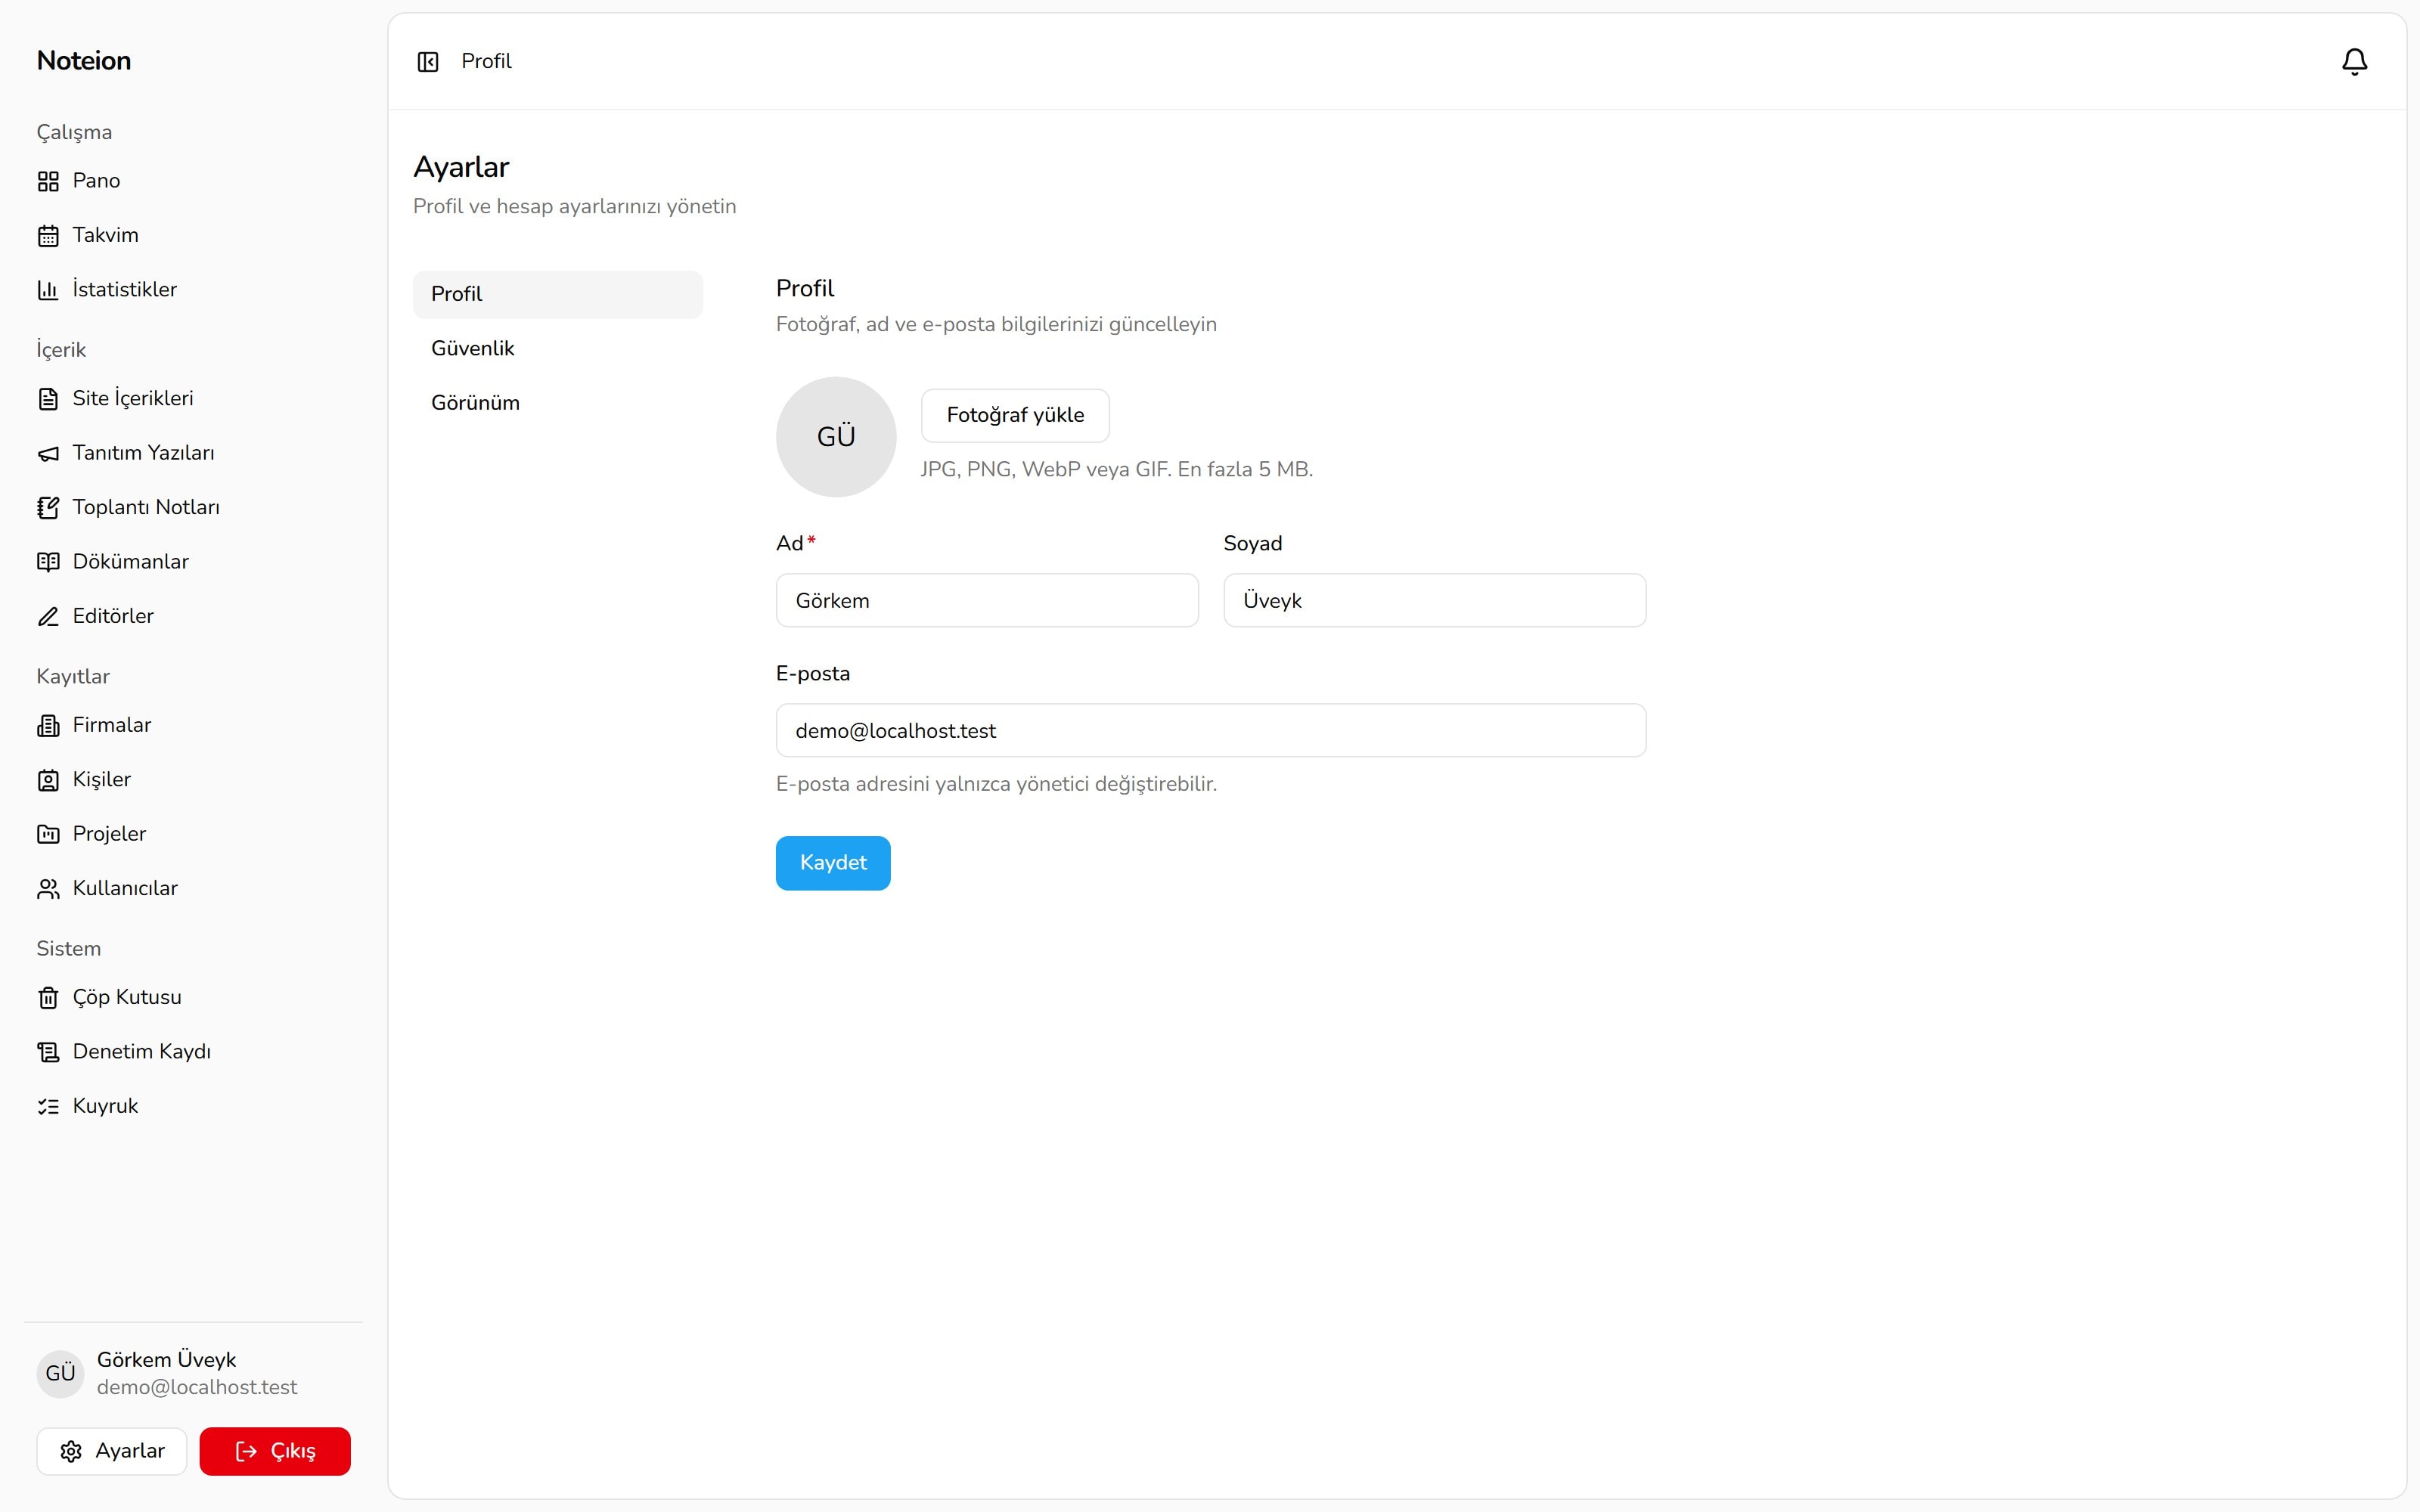
Task: Focus the Soyad input field
Action: coord(1434,600)
